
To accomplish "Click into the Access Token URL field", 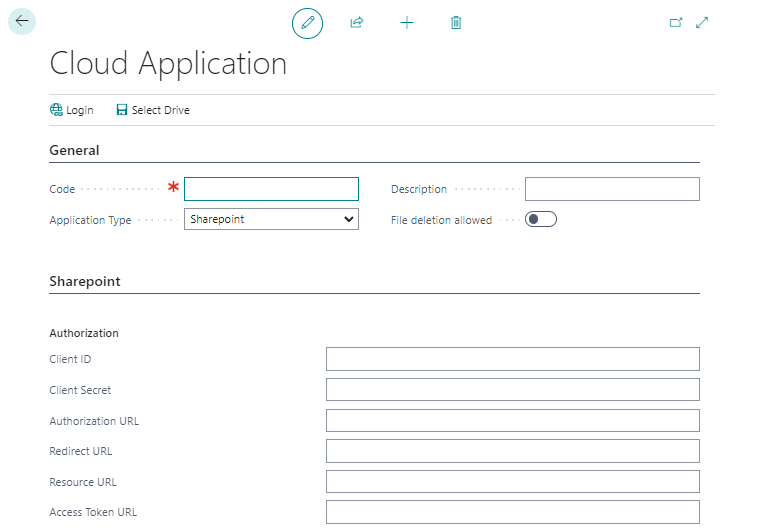I will (513, 512).
